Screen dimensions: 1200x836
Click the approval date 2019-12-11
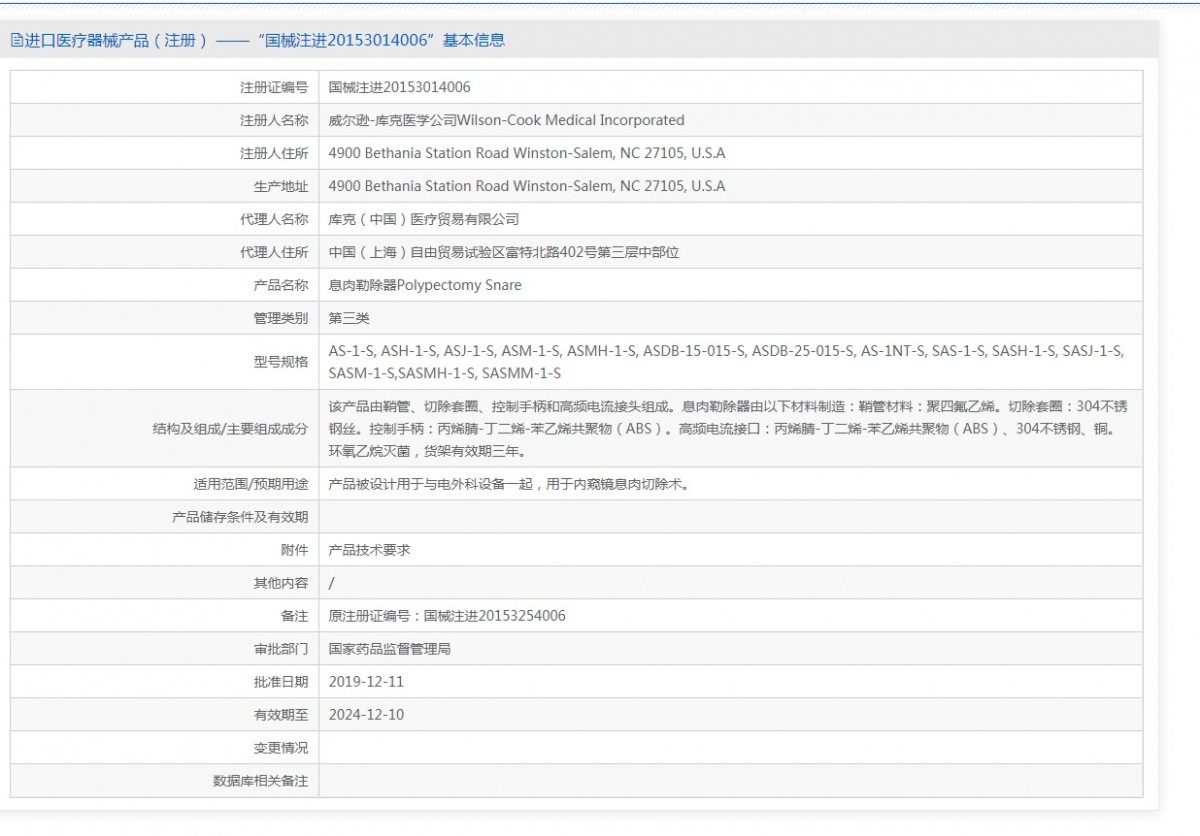366,682
